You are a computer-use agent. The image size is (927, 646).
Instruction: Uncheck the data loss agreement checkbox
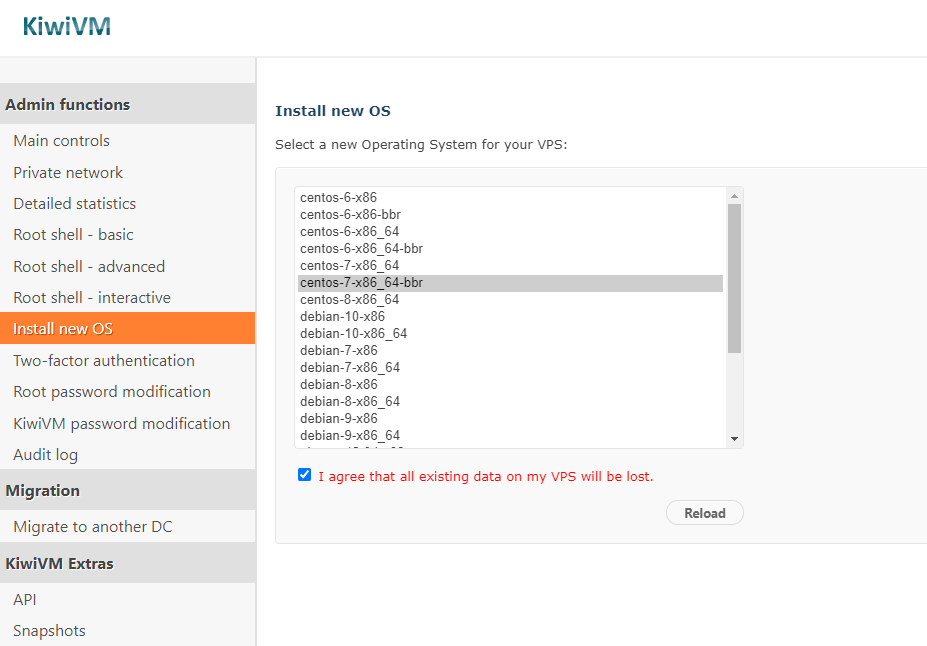(x=305, y=475)
